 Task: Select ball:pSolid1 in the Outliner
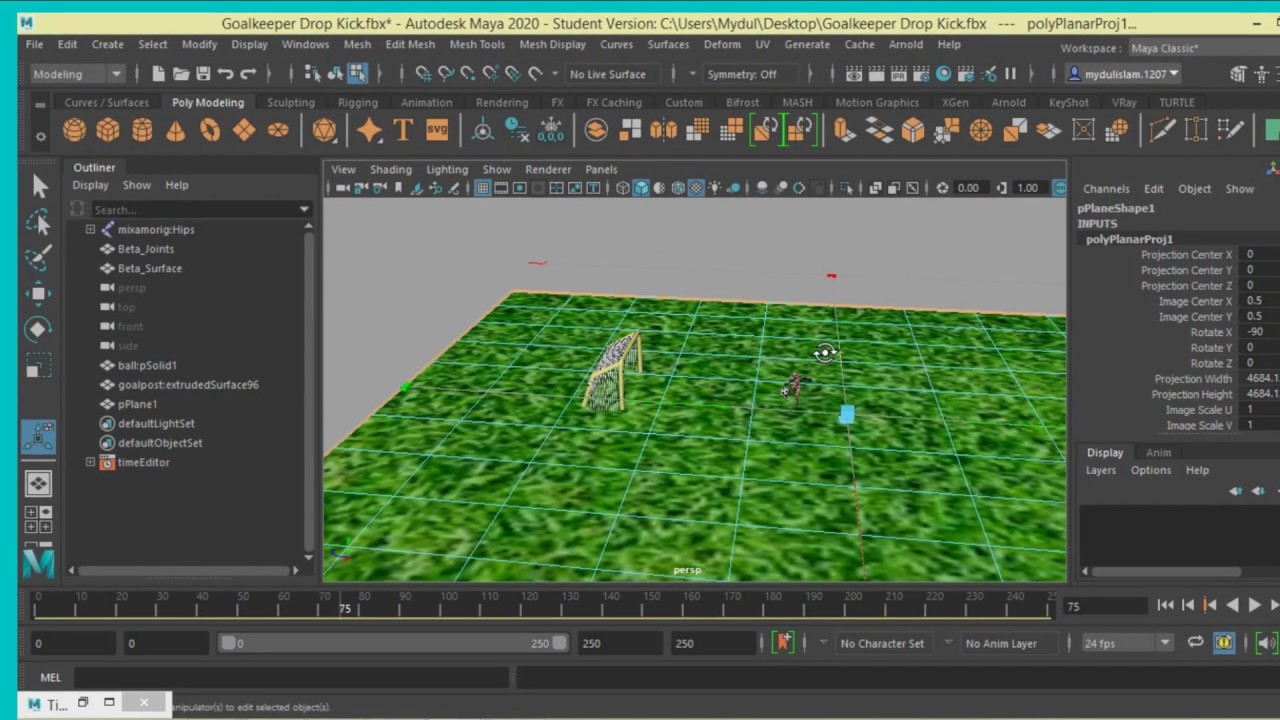(x=147, y=365)
